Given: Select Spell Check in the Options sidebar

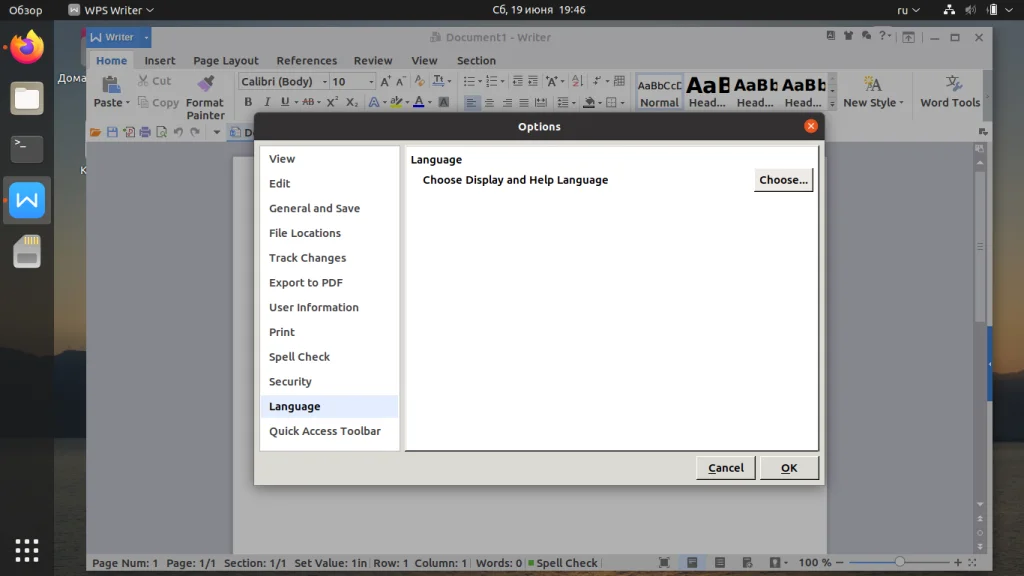Looking at the screenshot, I should pyautogui.click(x=299, y=356).
